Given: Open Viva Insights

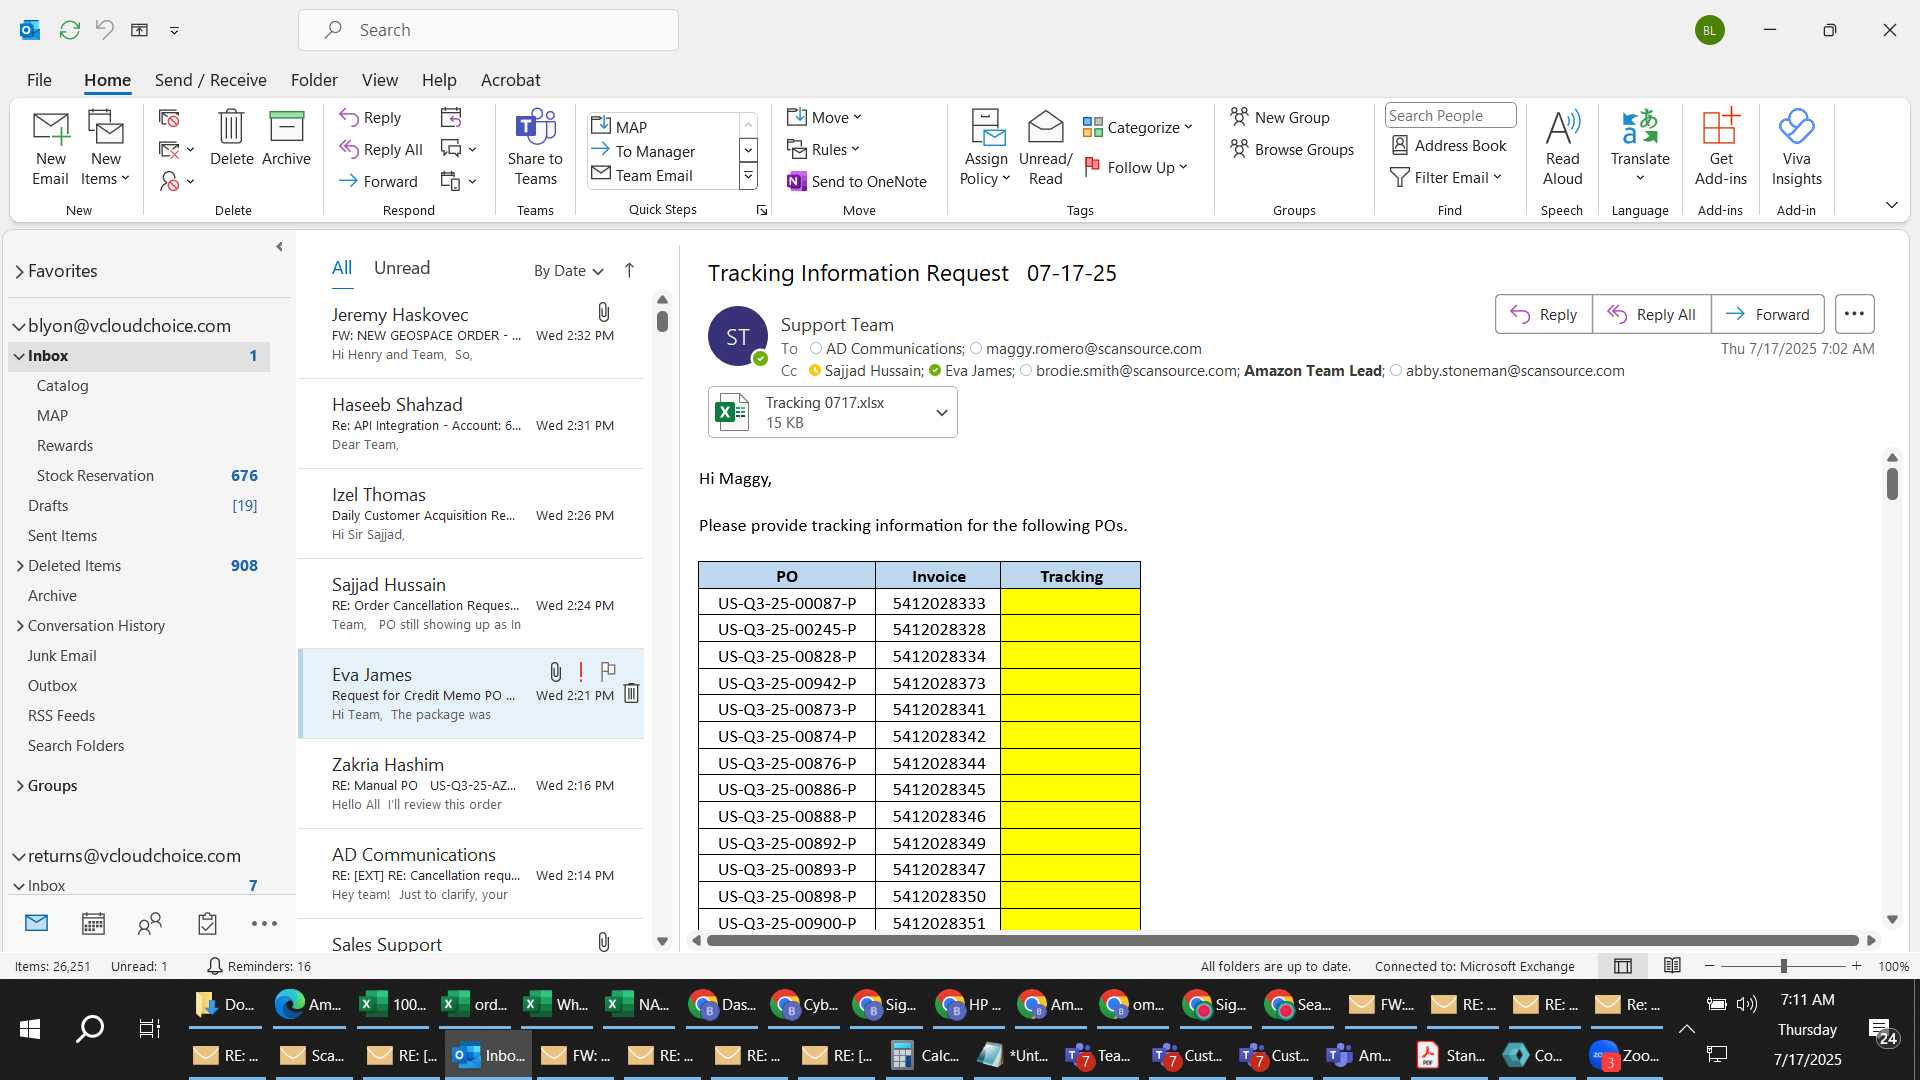Looking at the screenshot, I should [1796, 148].
